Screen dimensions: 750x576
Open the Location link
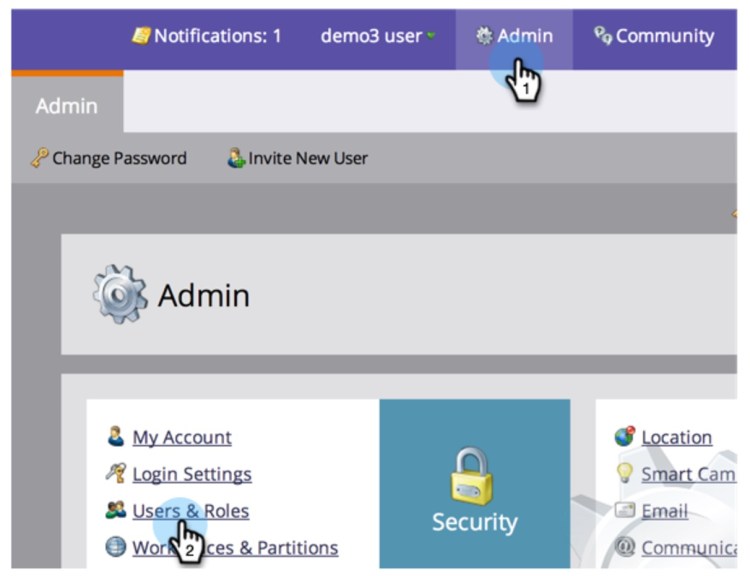pyautogui.click(x=676, y=437)
